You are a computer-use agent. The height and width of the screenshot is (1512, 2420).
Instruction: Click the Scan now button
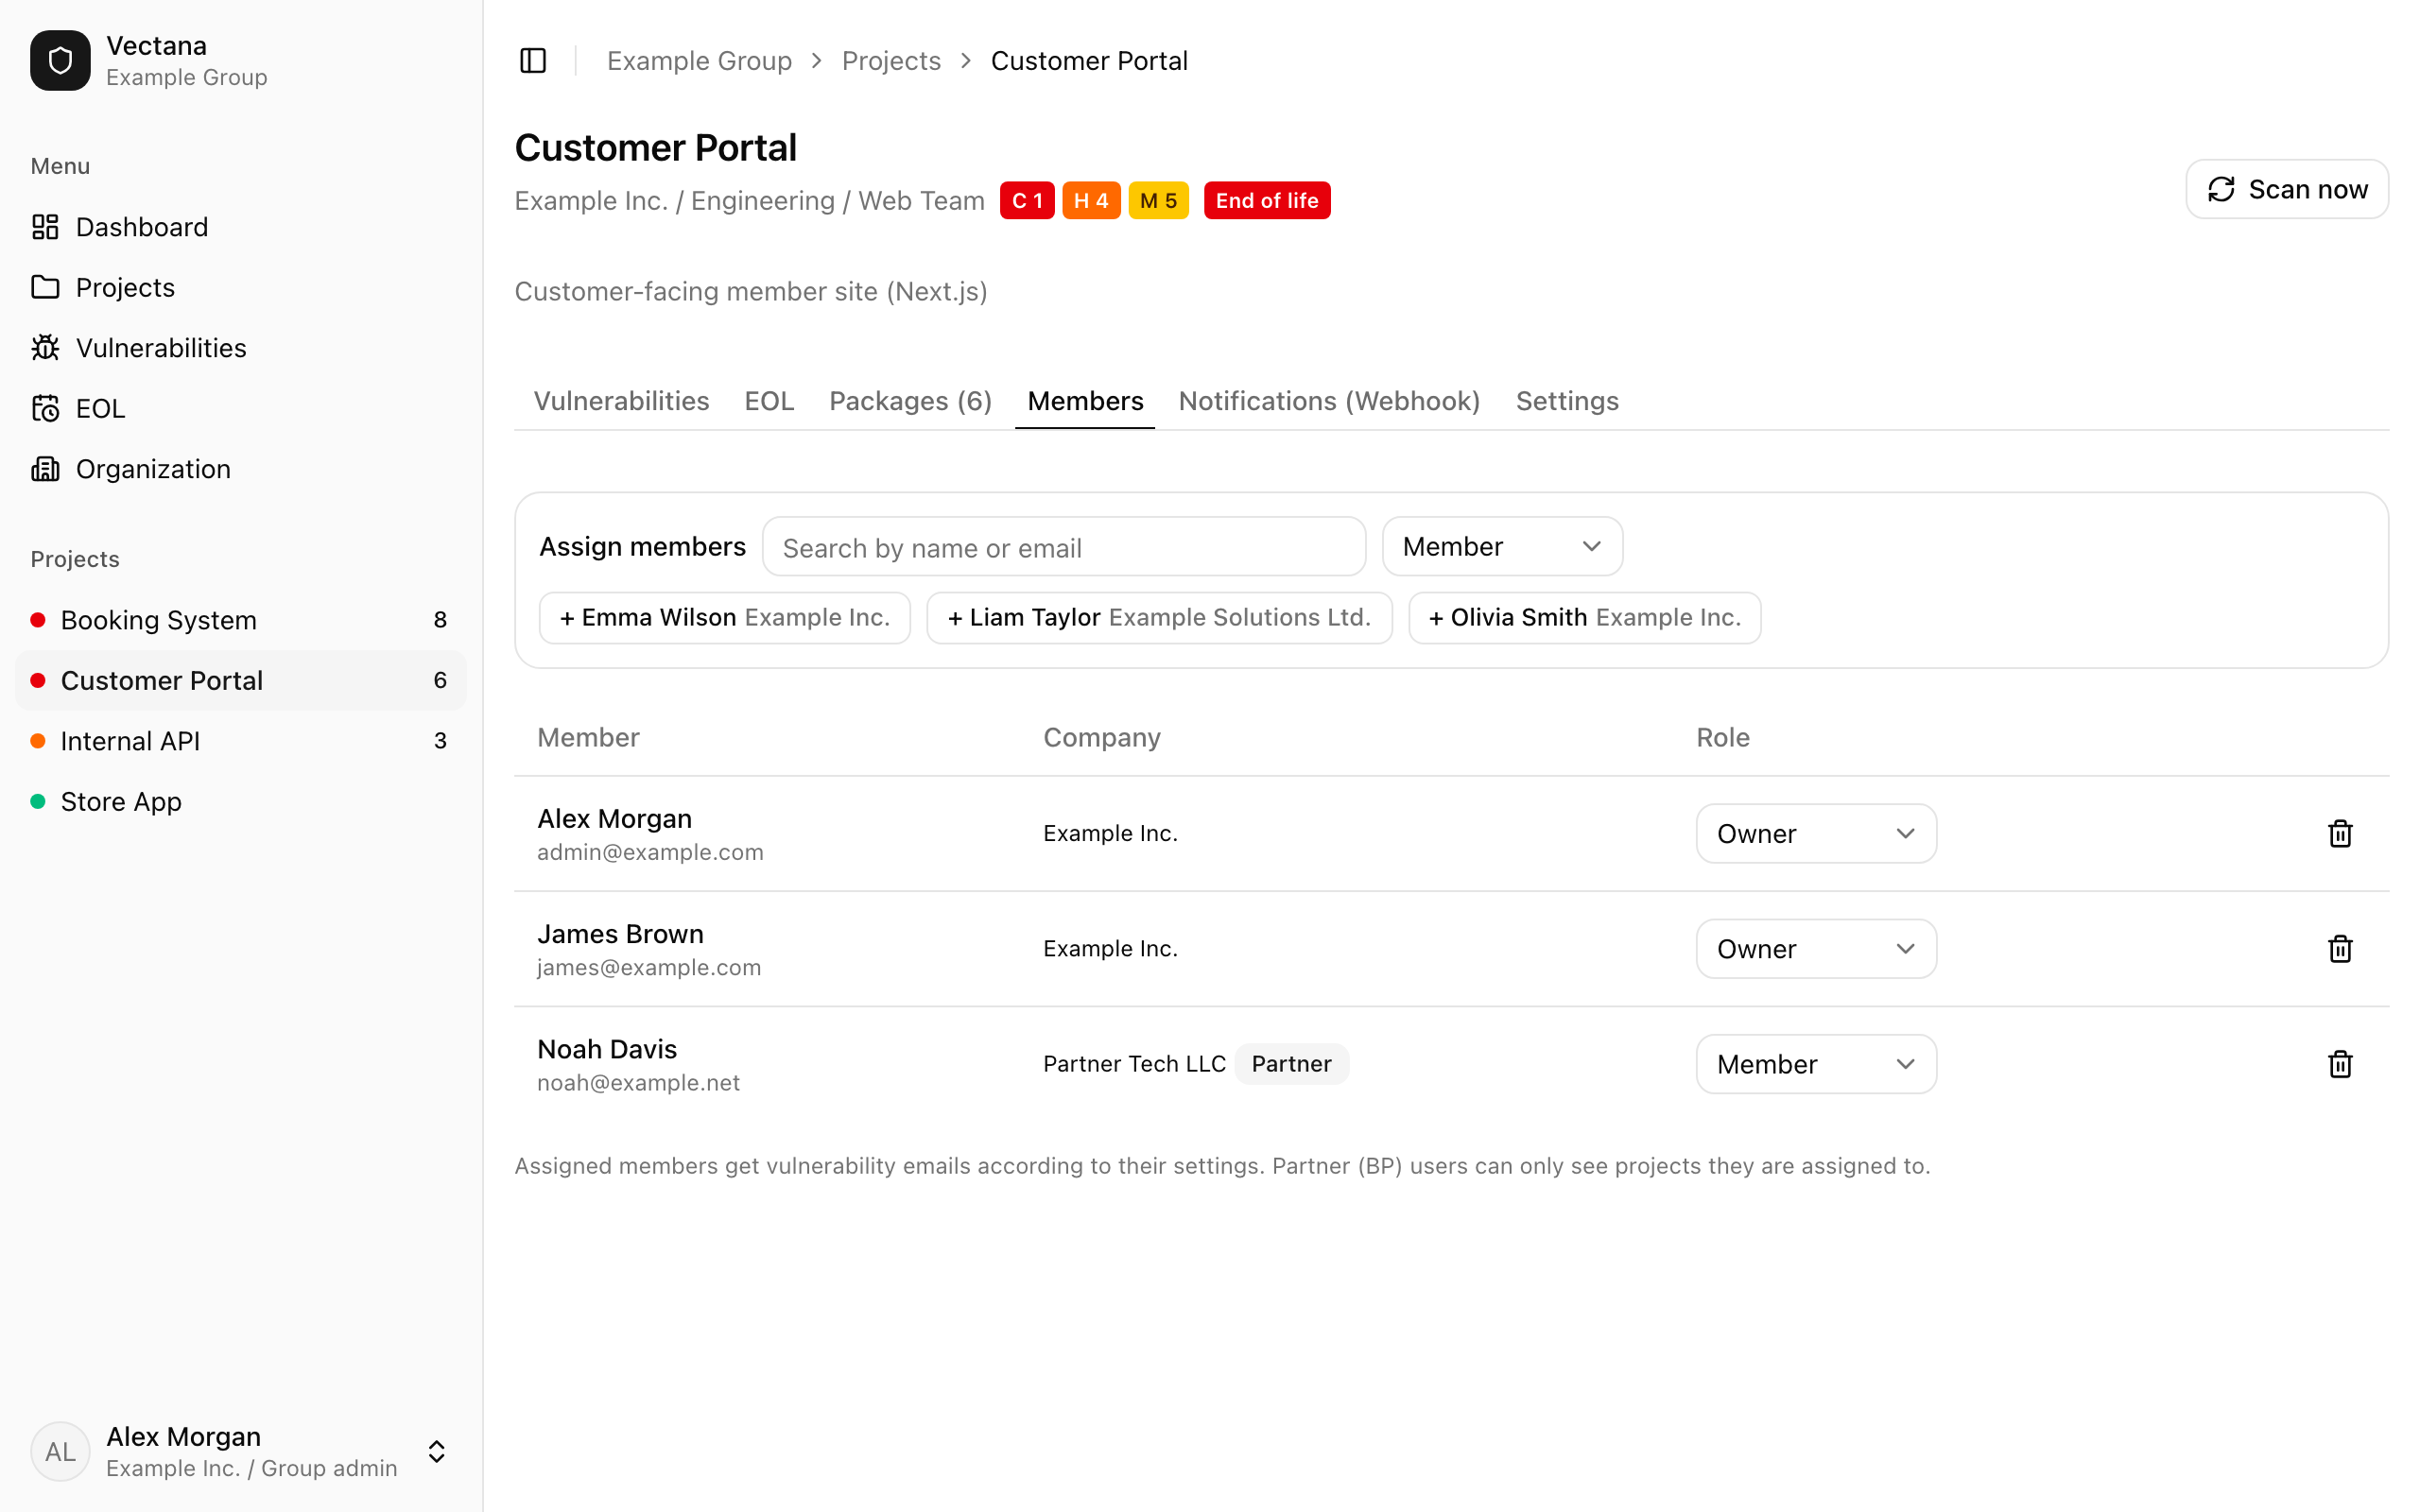click(2287, 189)
